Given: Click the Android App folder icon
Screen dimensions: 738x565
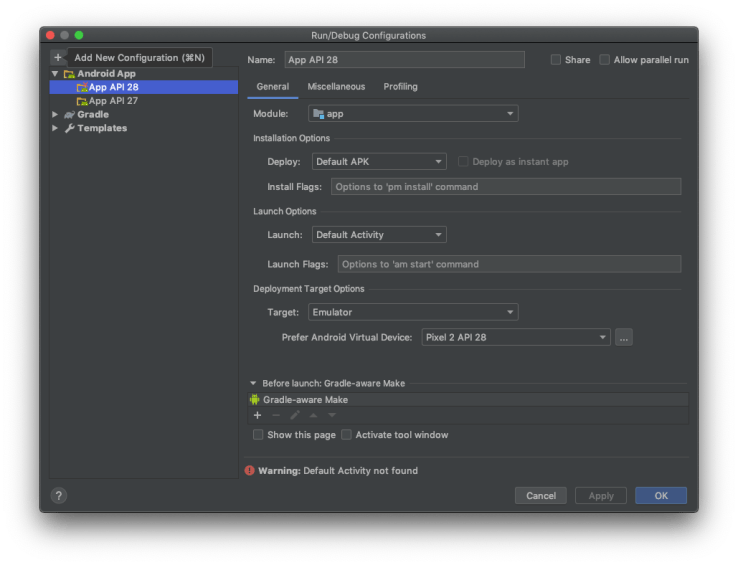Looking at the screenshot, I should click(69, 74).
